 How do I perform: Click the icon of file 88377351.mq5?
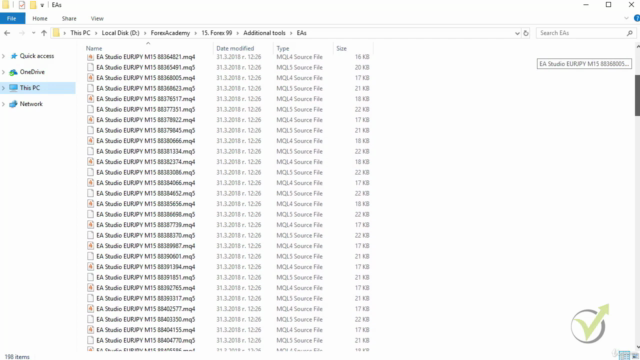click(90, 109)
